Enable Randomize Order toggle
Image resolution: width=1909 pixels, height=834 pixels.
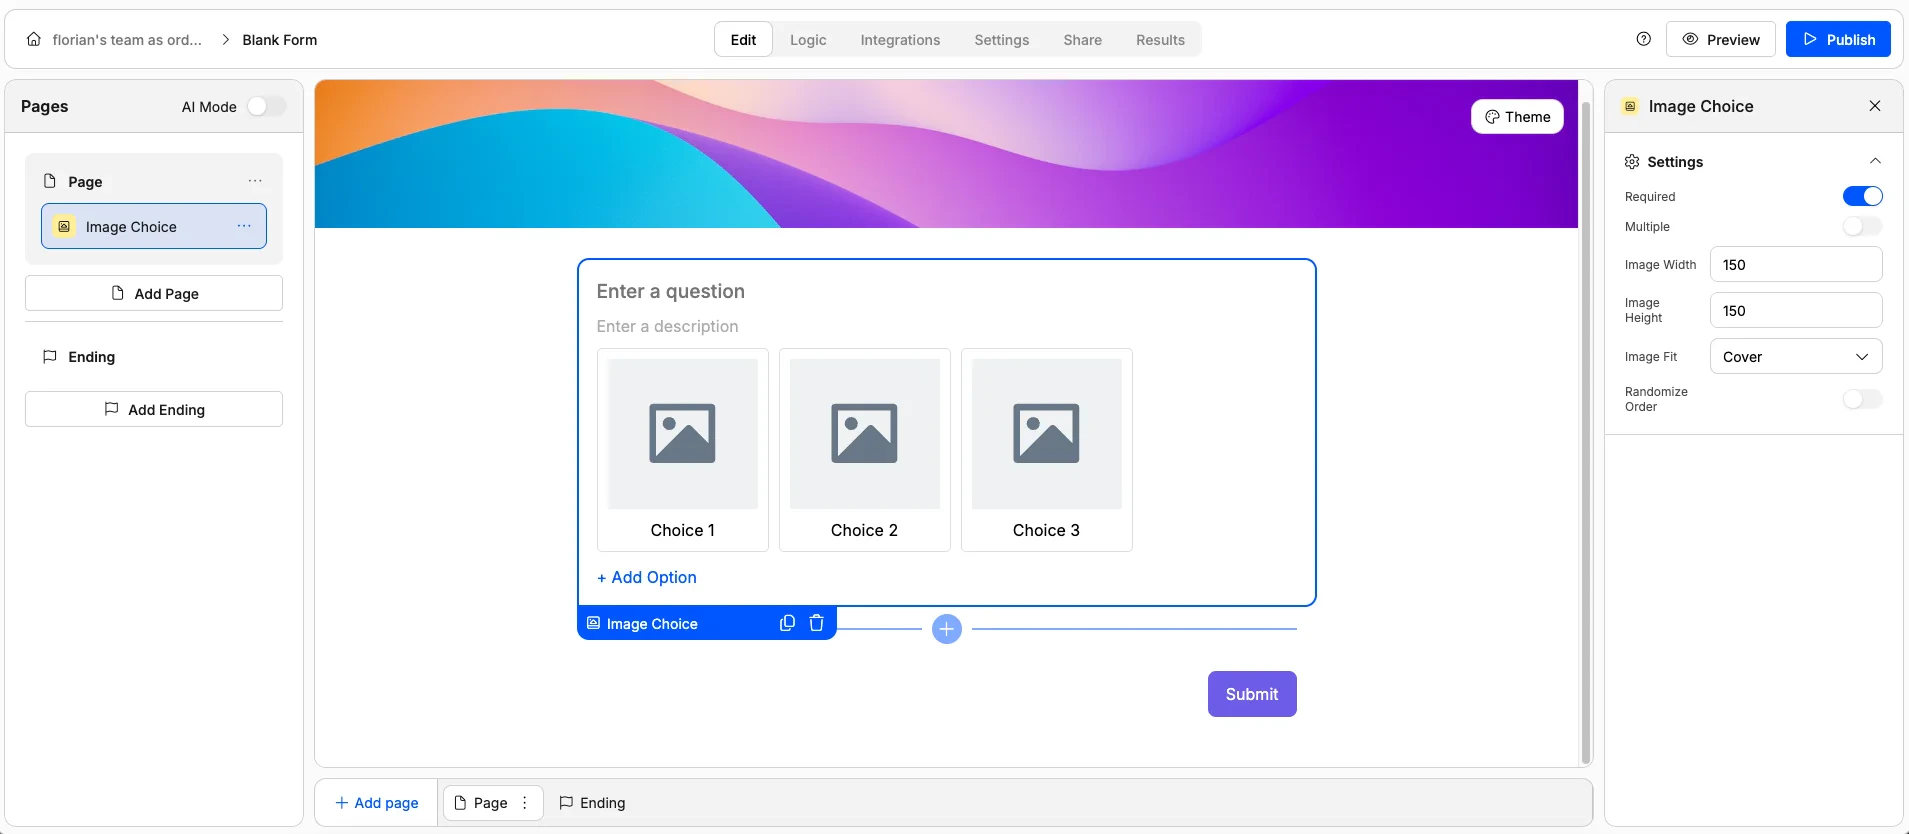click(1862, 399)
